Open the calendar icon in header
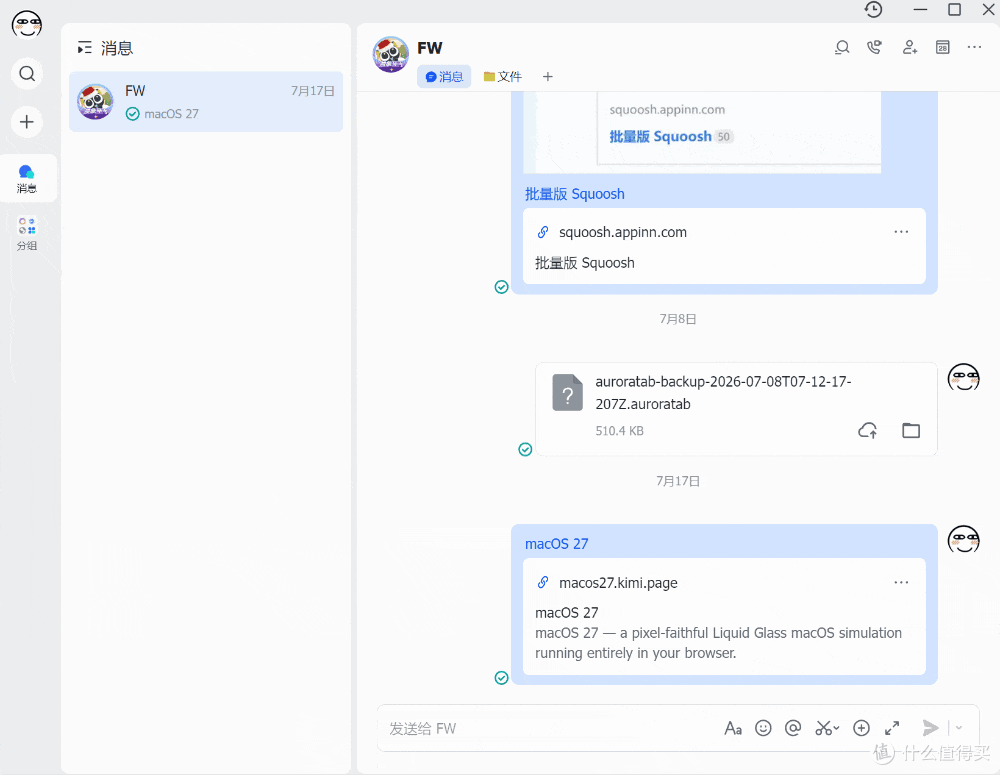The width and height of the screenshot is (1000, 775). click(943, 47)
